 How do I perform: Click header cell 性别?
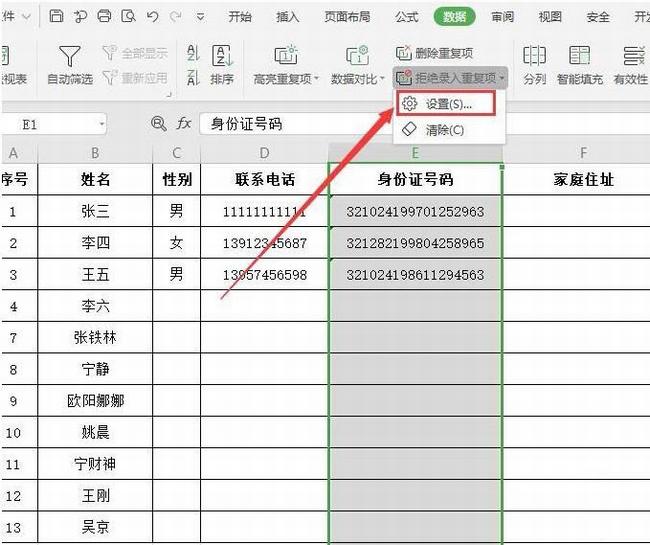point(177,179)
